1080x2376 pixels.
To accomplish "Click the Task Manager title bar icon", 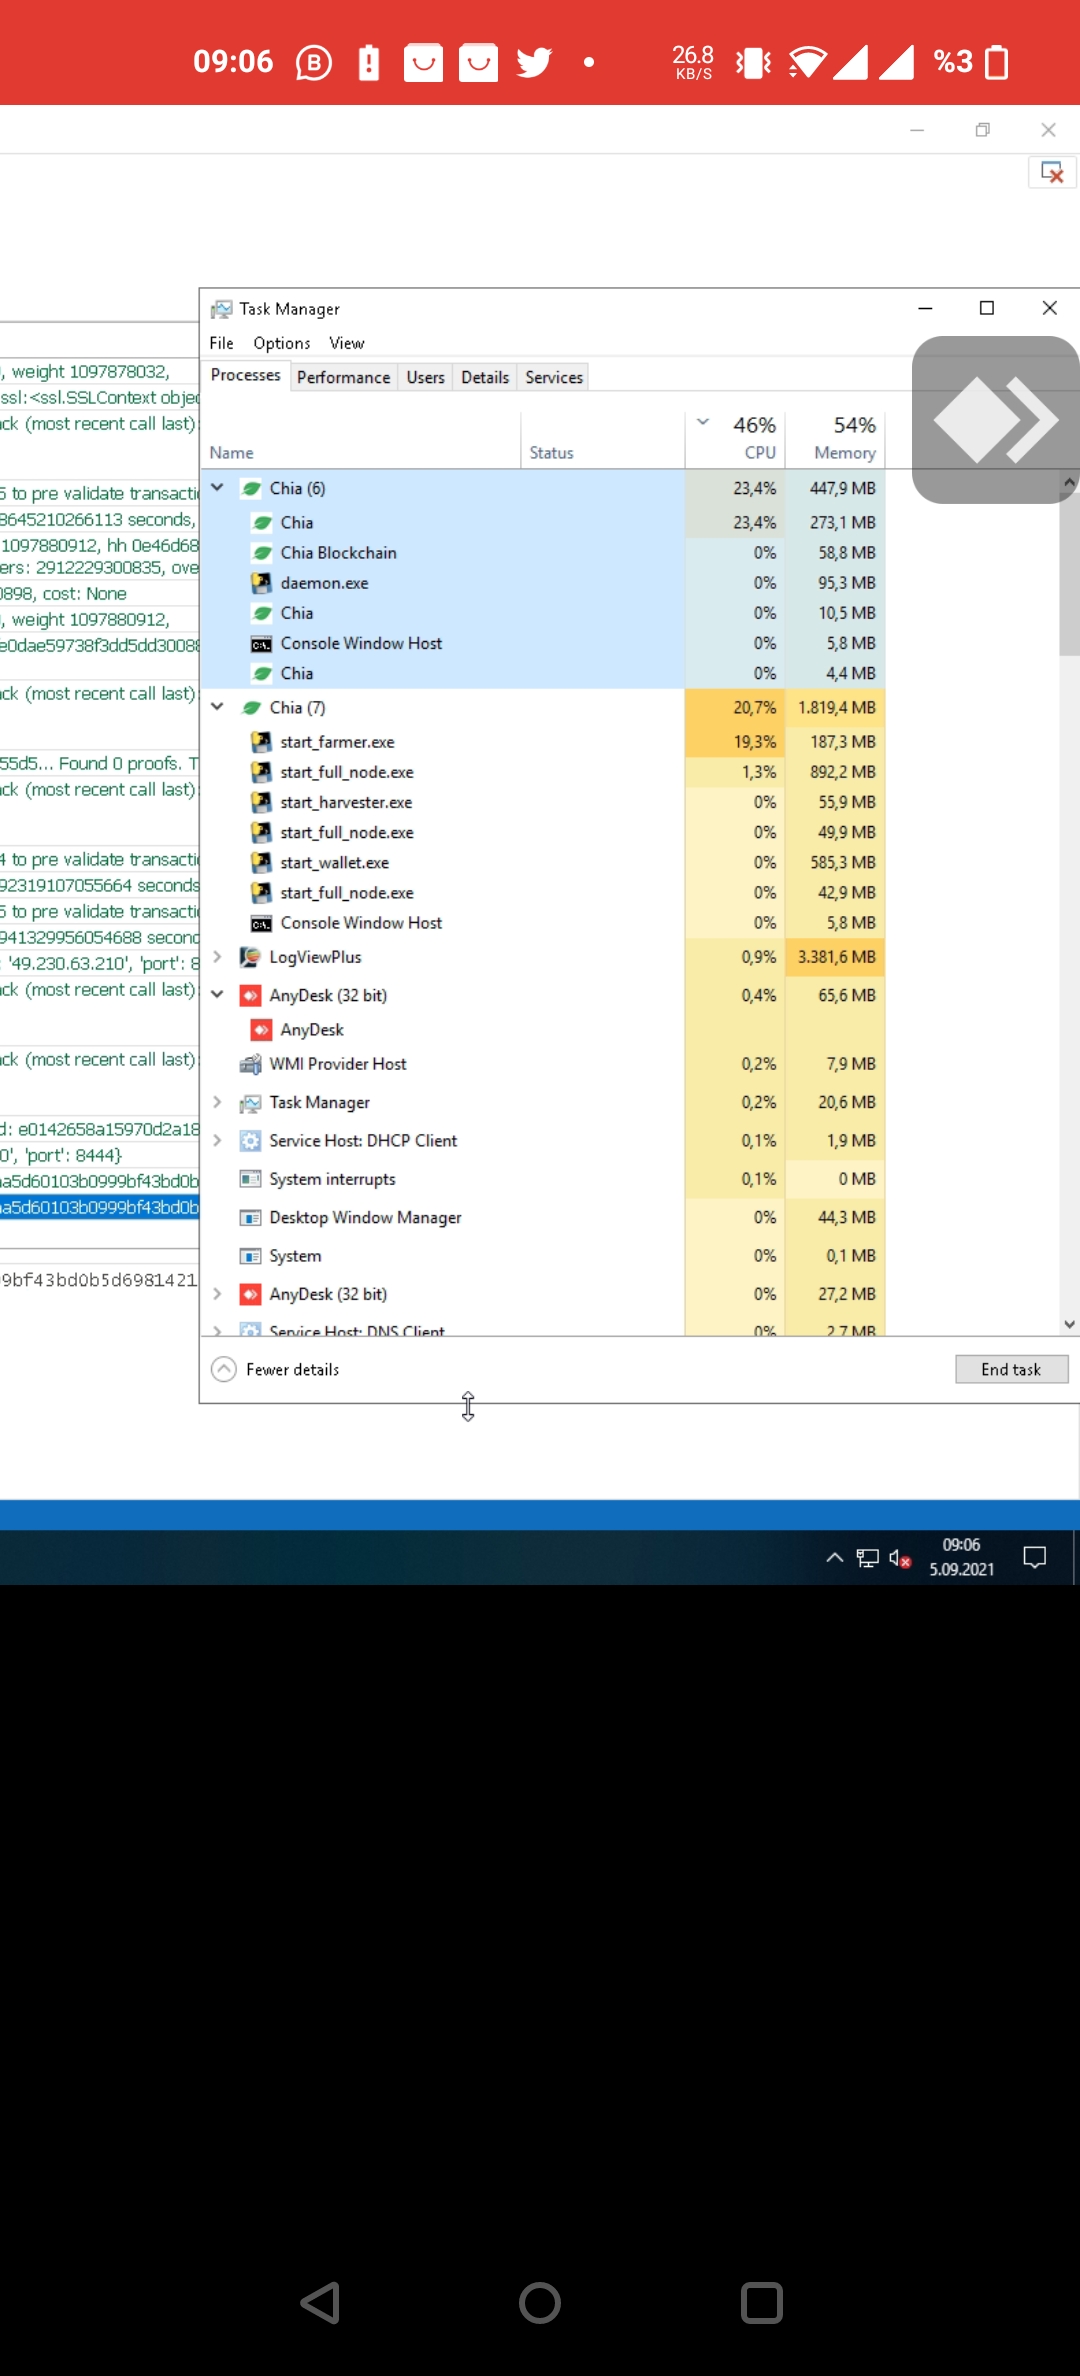I will click(222, 309).
